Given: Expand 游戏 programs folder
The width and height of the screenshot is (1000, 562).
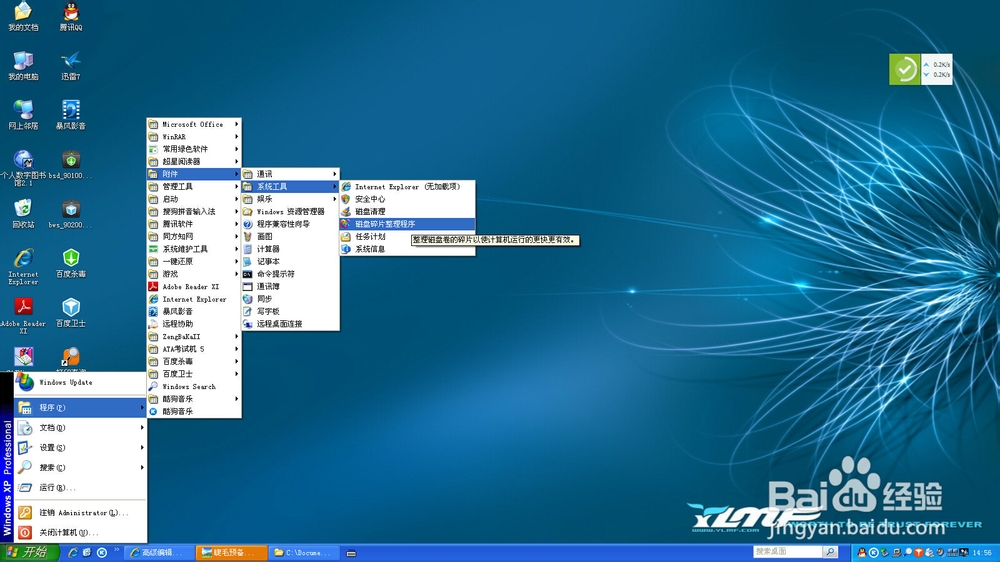Looking at the screenshot, I should coord(194,274).
